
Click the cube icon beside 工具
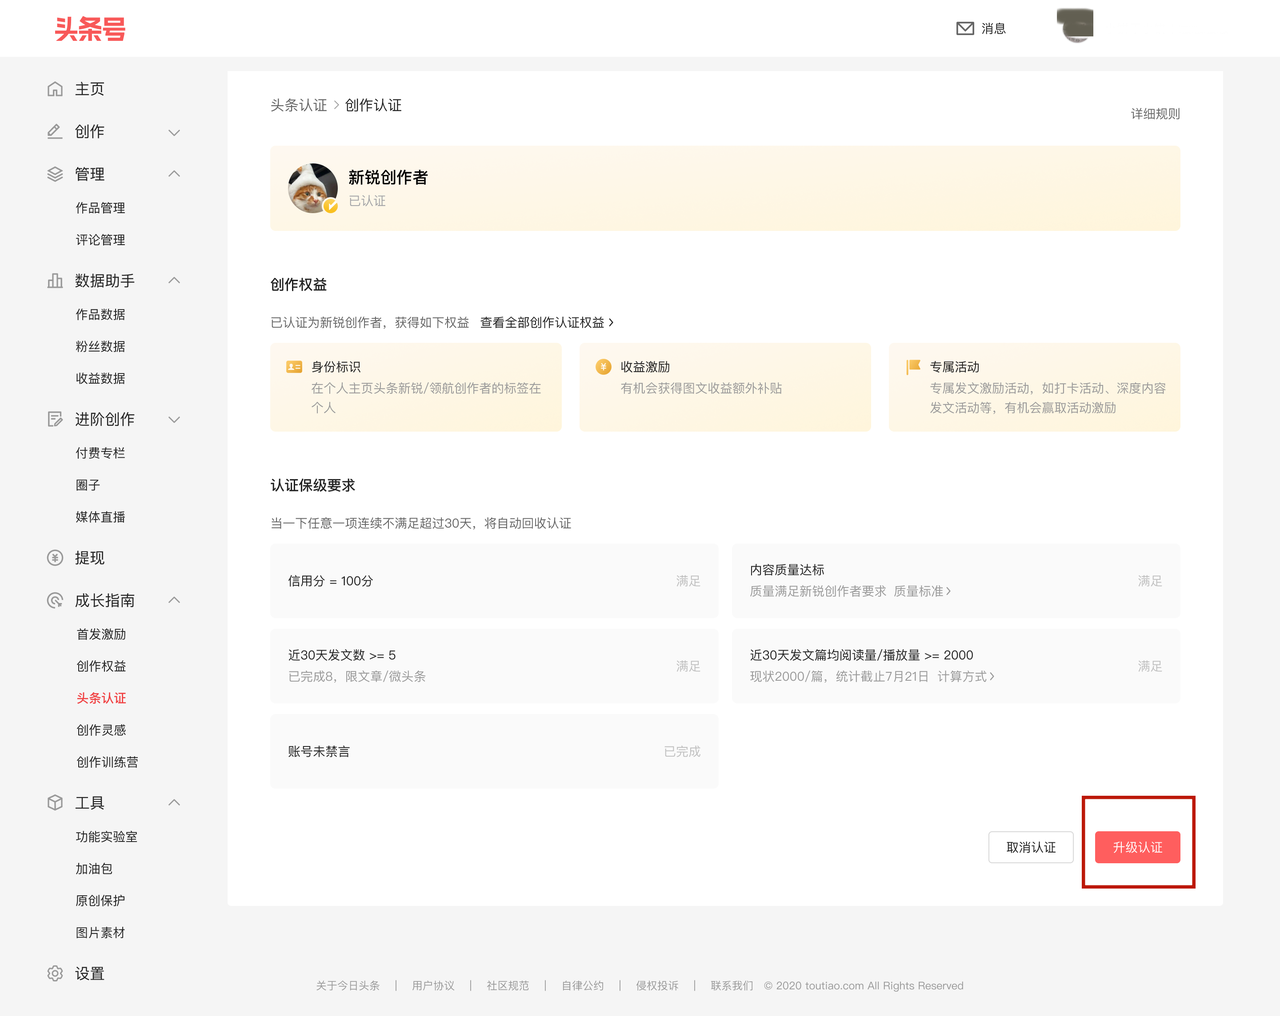(55, 803)
